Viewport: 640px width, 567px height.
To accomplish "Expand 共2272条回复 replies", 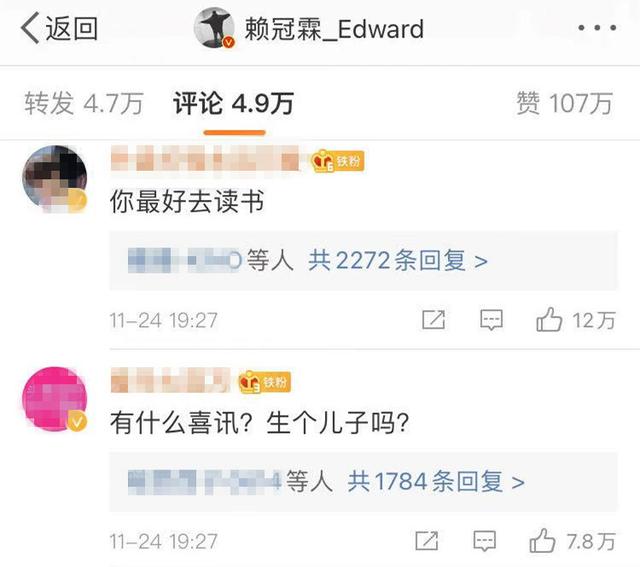I will click(x=398, y=260).
